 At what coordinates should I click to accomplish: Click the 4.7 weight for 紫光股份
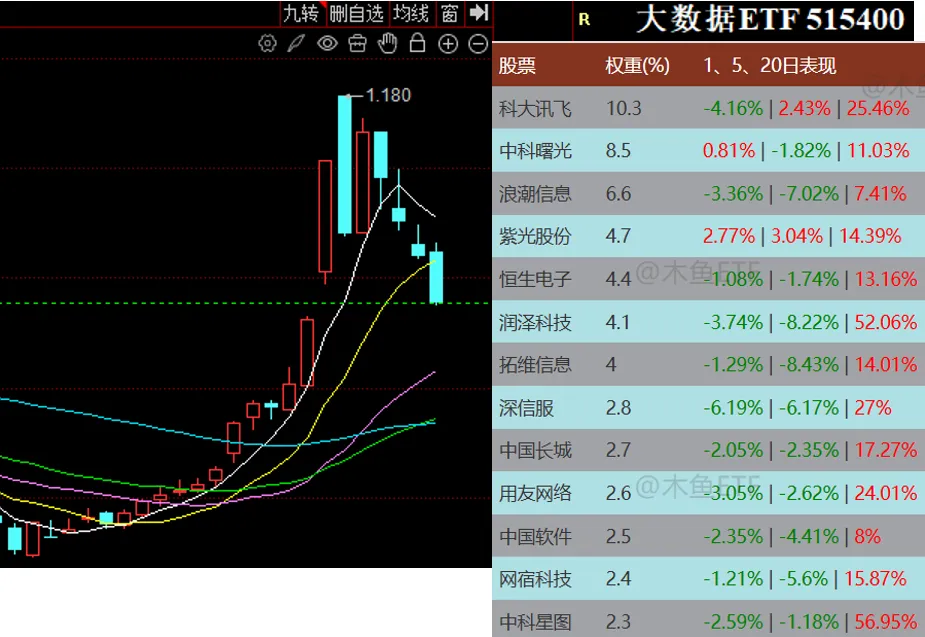tap(618, 237)
